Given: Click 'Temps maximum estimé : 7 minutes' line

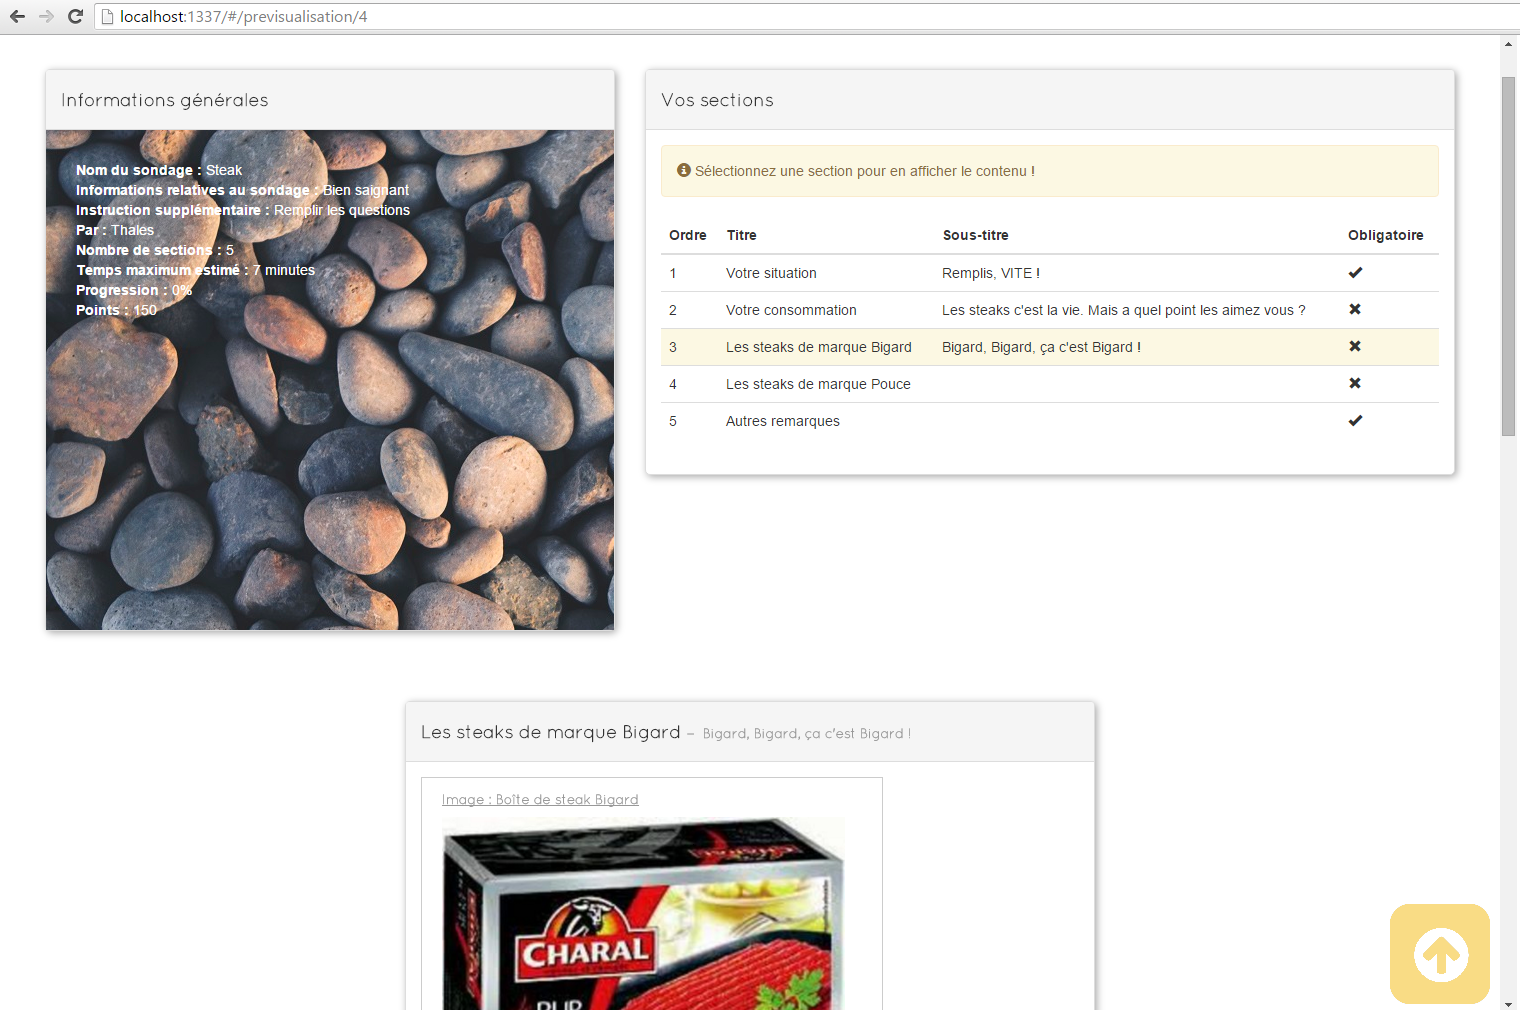Looking at the screenshot, I should click(x=195, y=270).
